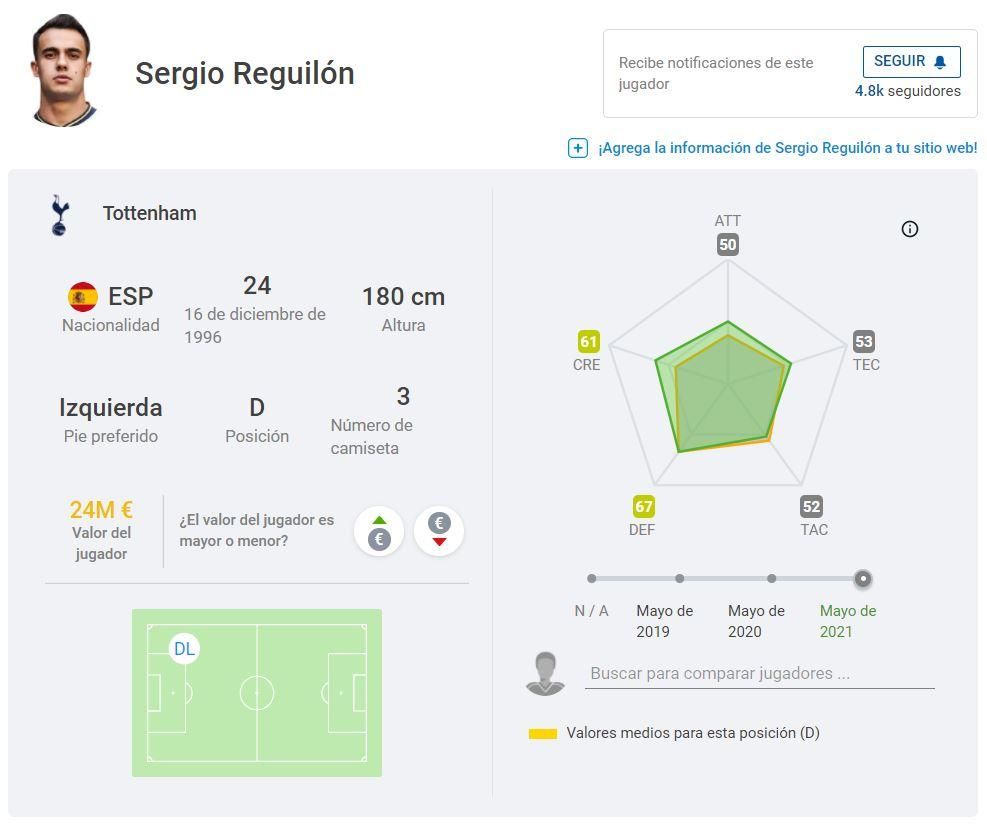Click the plus icon for website embed

[x=577, y=148]
